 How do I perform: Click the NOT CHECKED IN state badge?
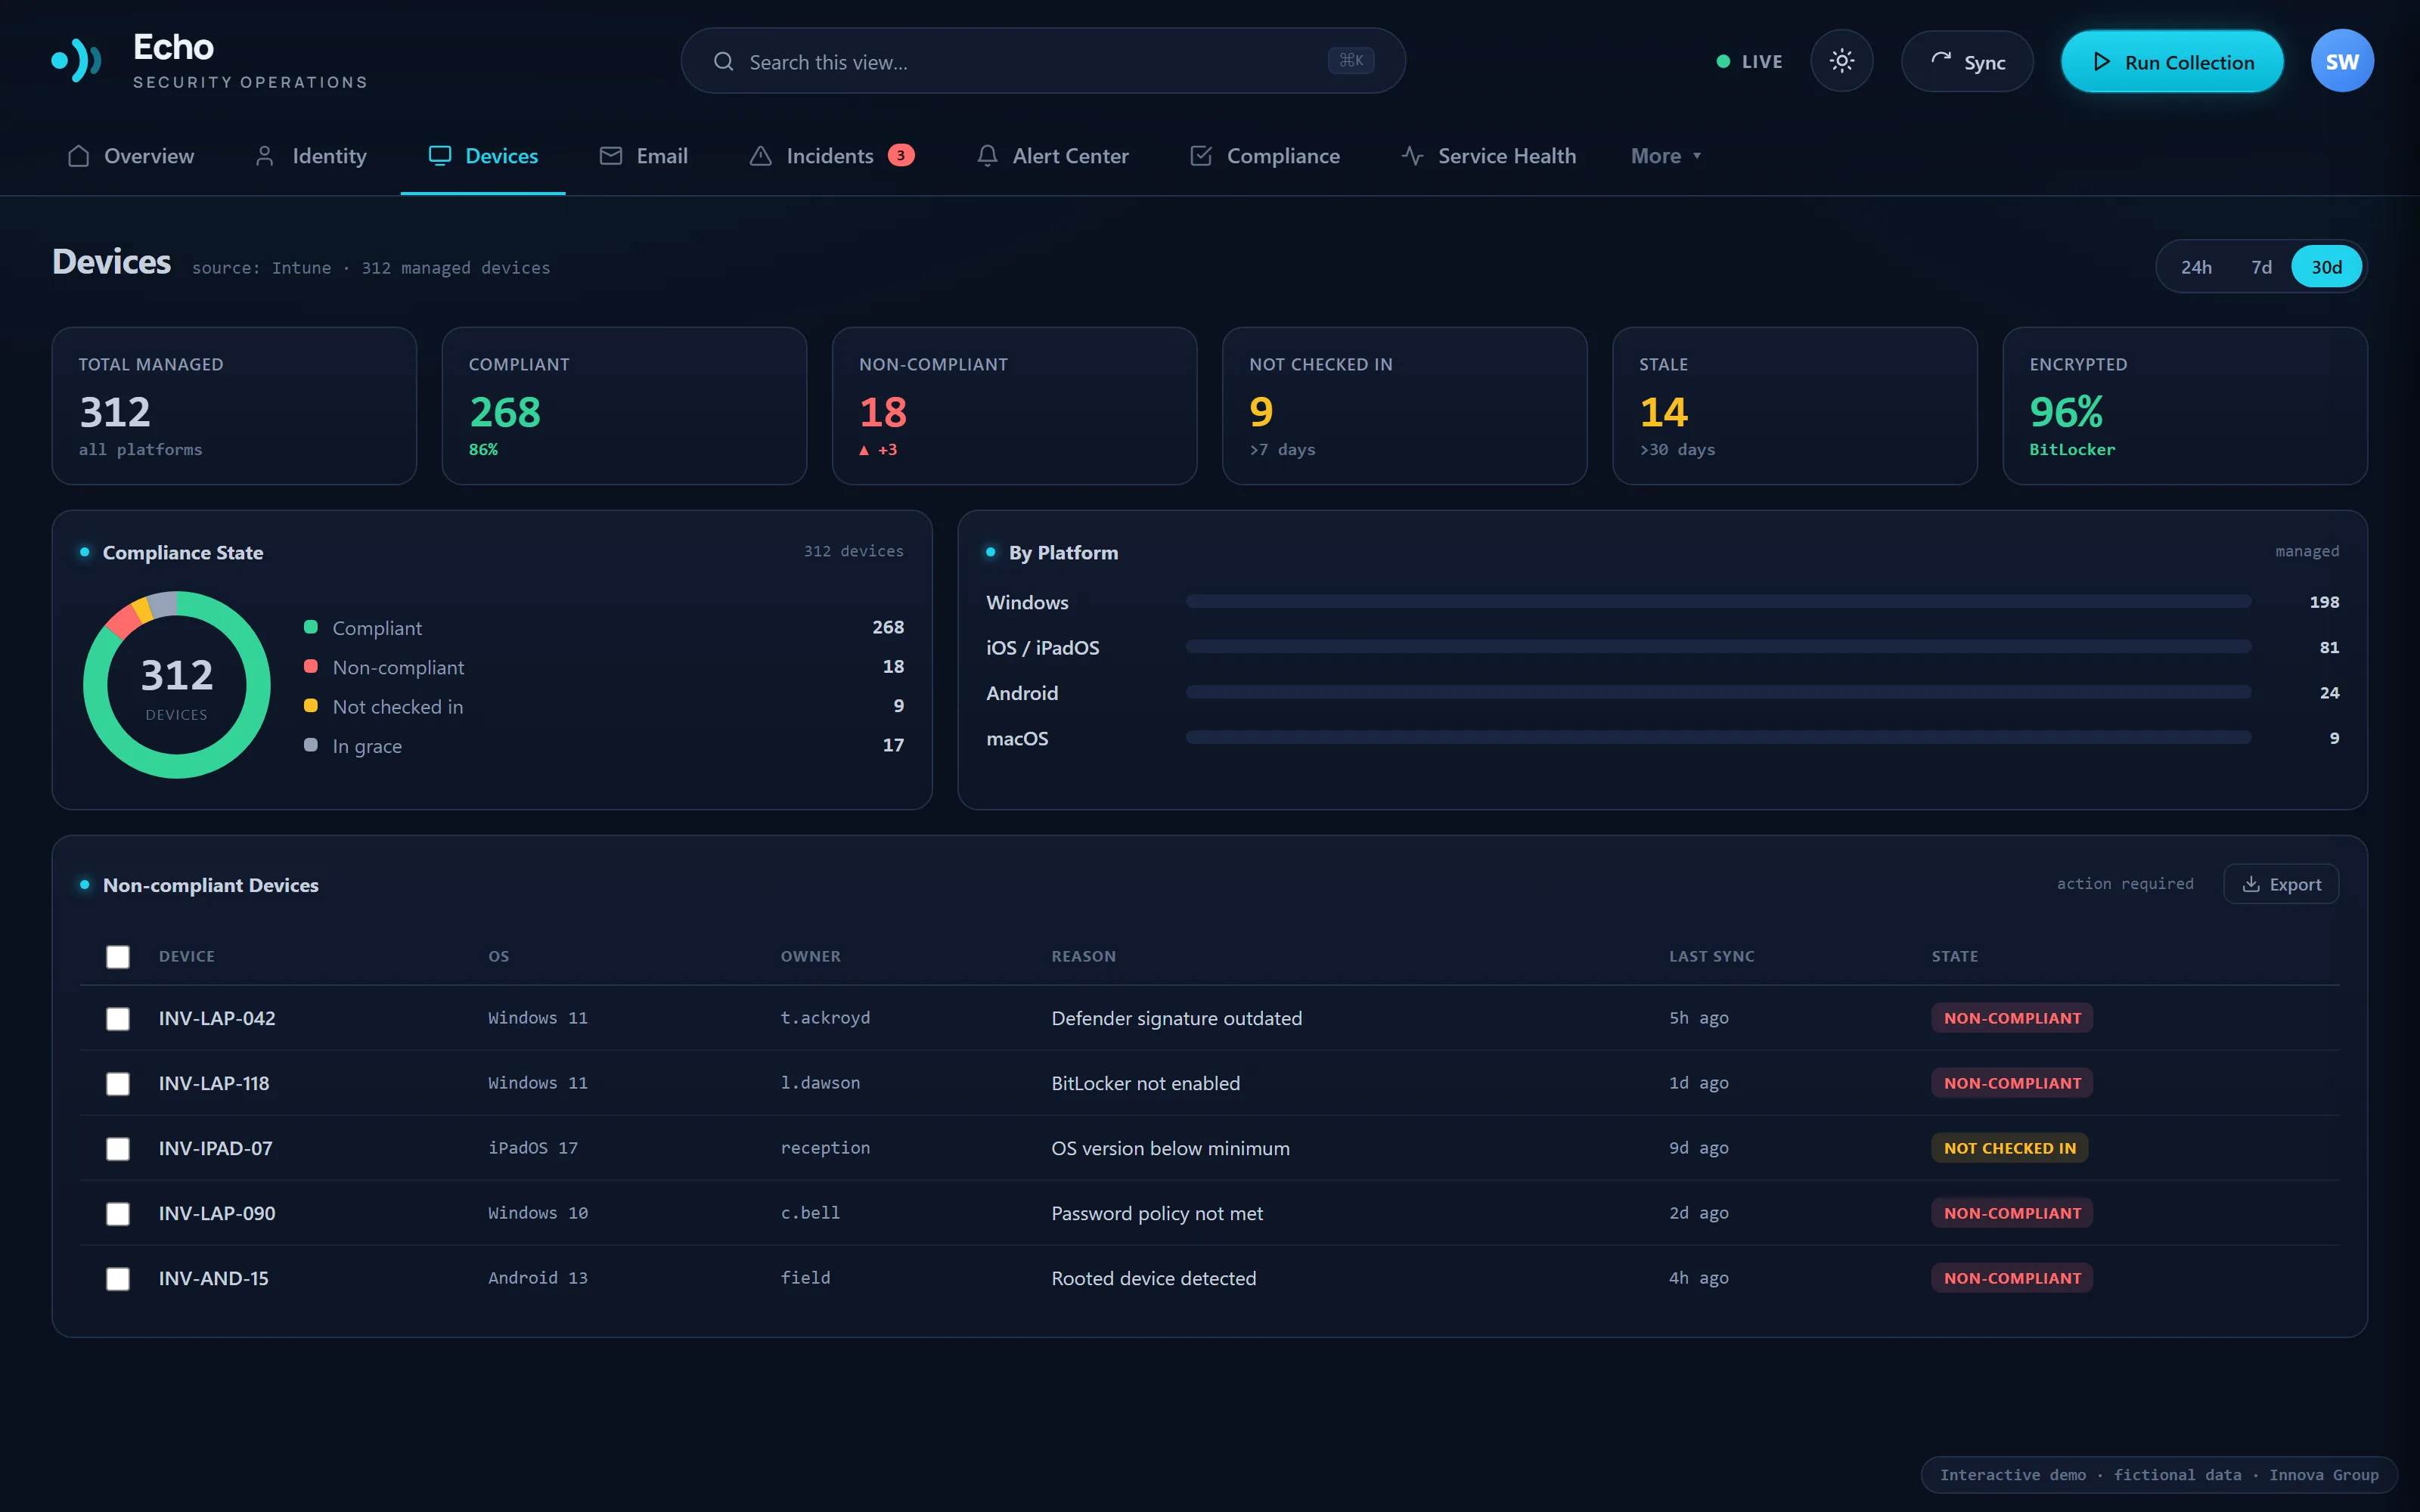2009,1148
